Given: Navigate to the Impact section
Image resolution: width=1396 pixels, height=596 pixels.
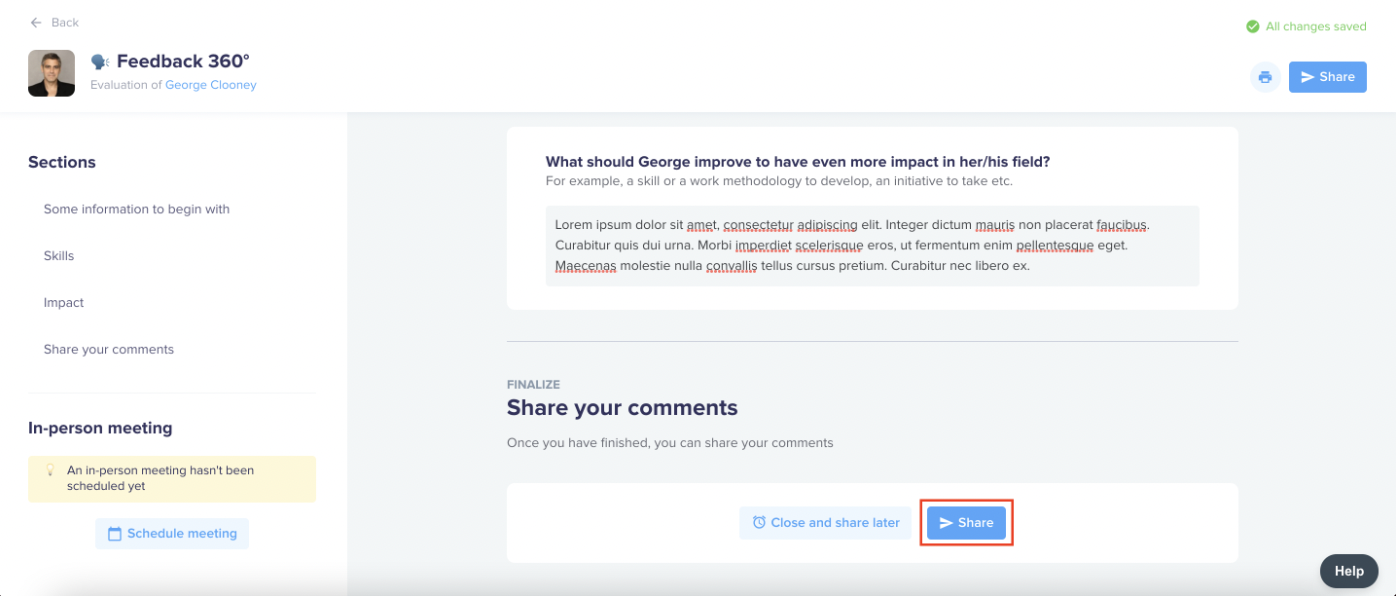Looking at the screenshot, I should click(64, 303).
